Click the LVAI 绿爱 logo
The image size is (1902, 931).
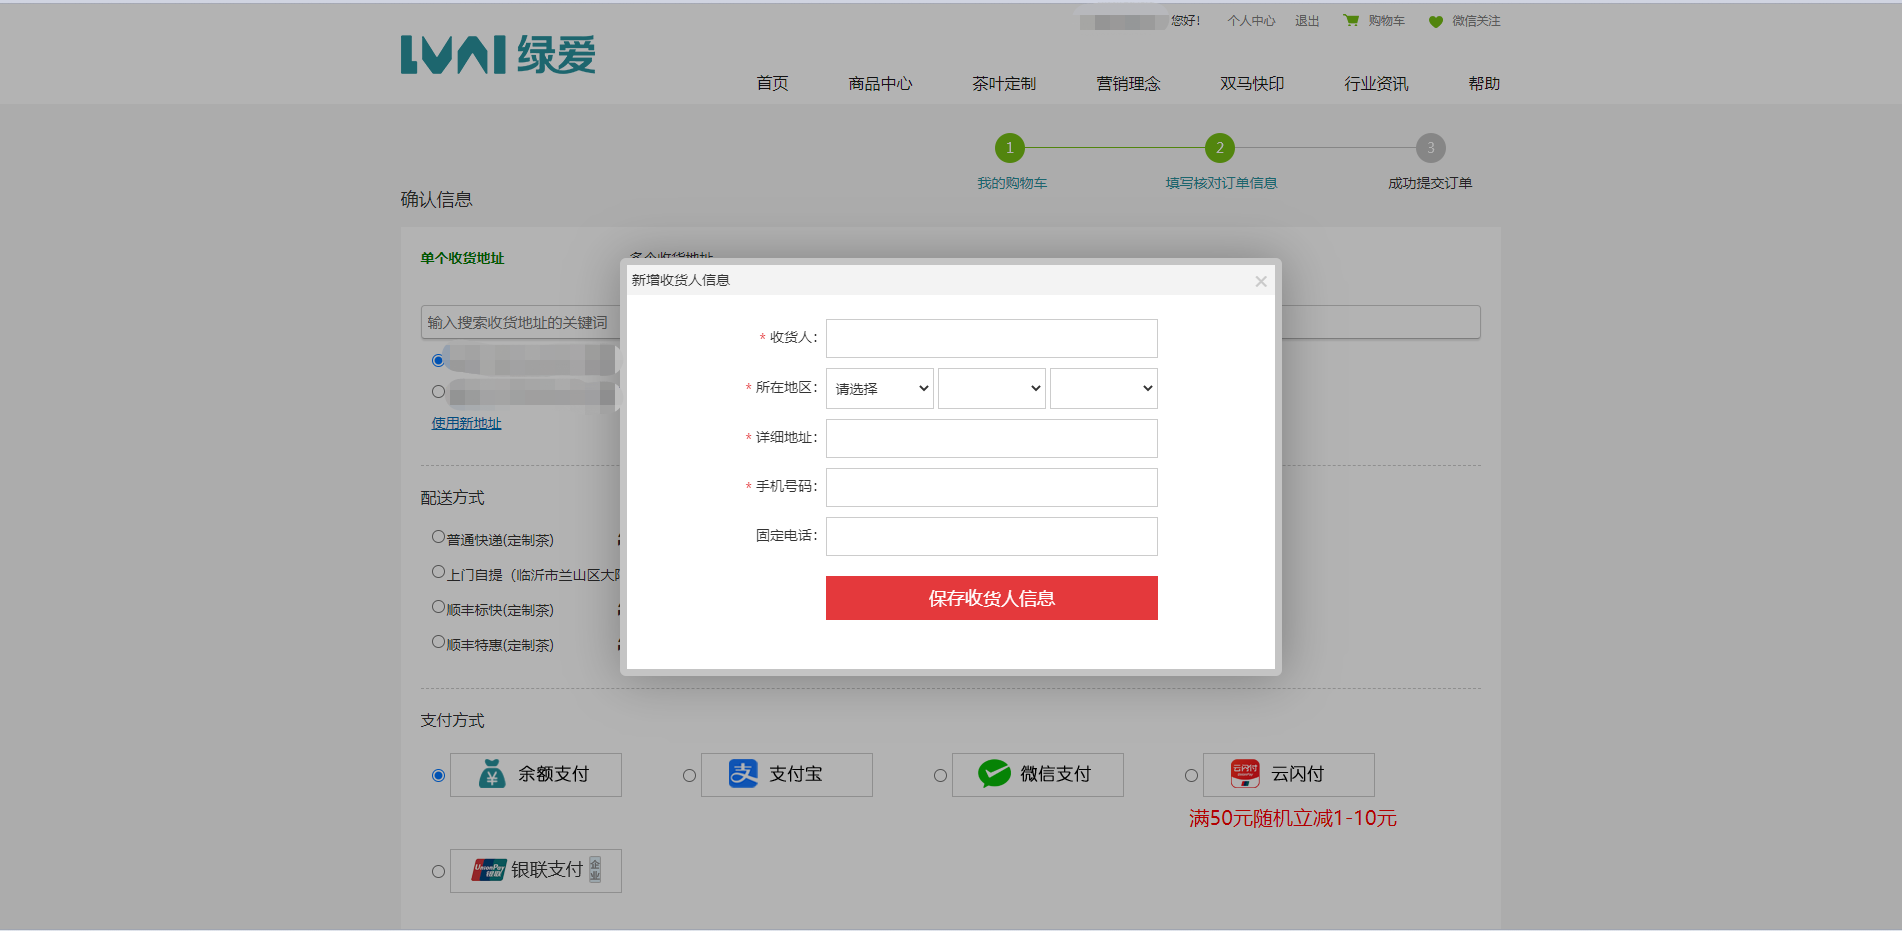tap(498, 55)
